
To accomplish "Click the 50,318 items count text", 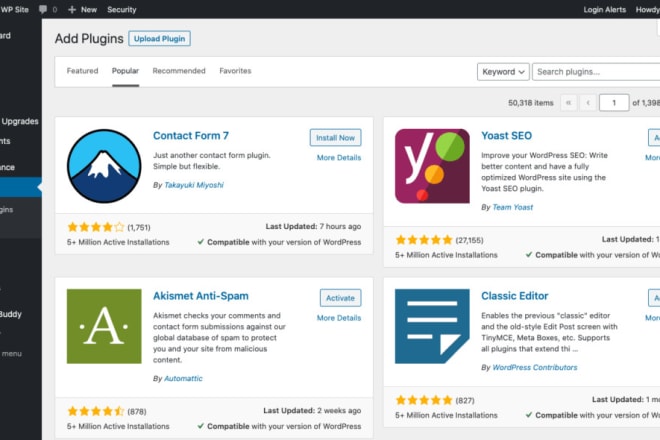I will click(x=530, y=103).
